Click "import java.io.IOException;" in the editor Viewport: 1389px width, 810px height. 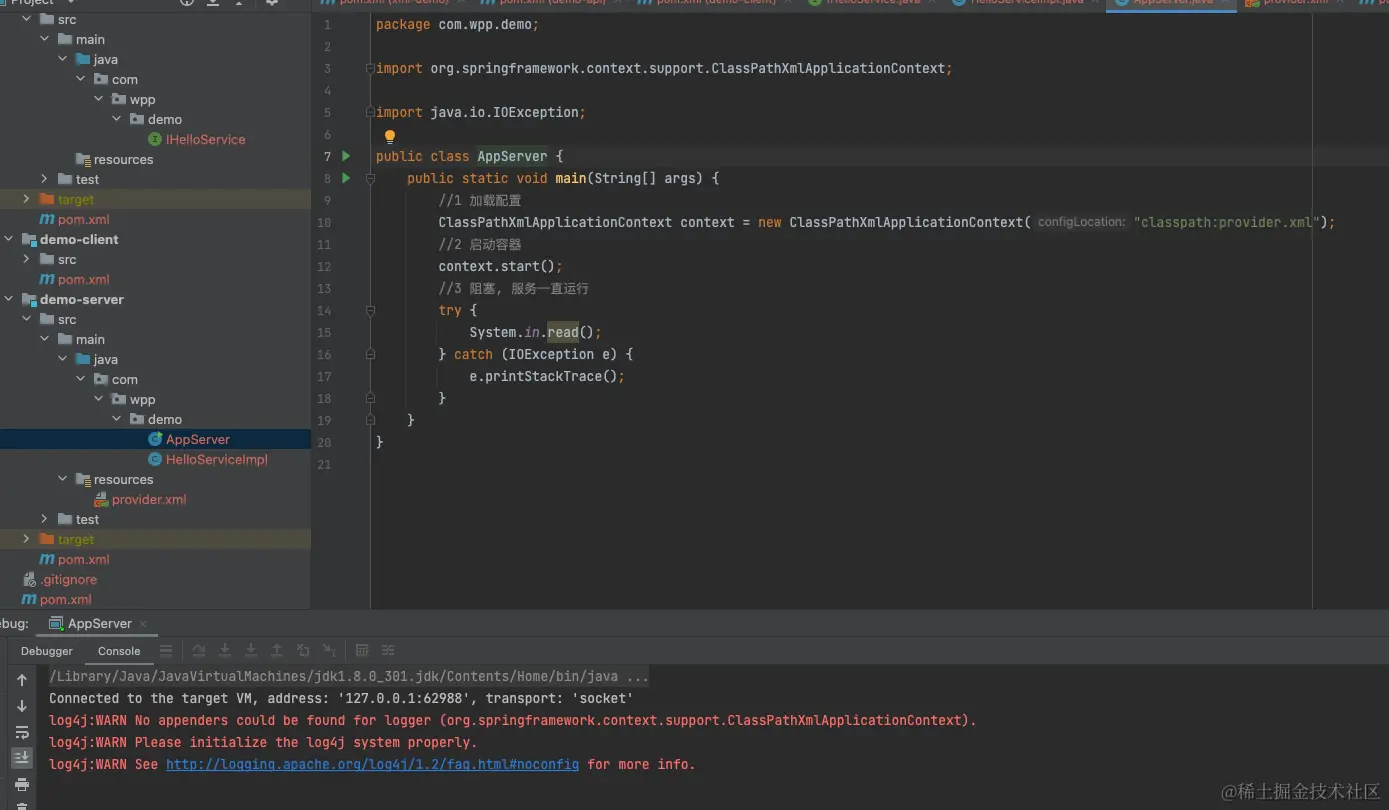[480, 112]
